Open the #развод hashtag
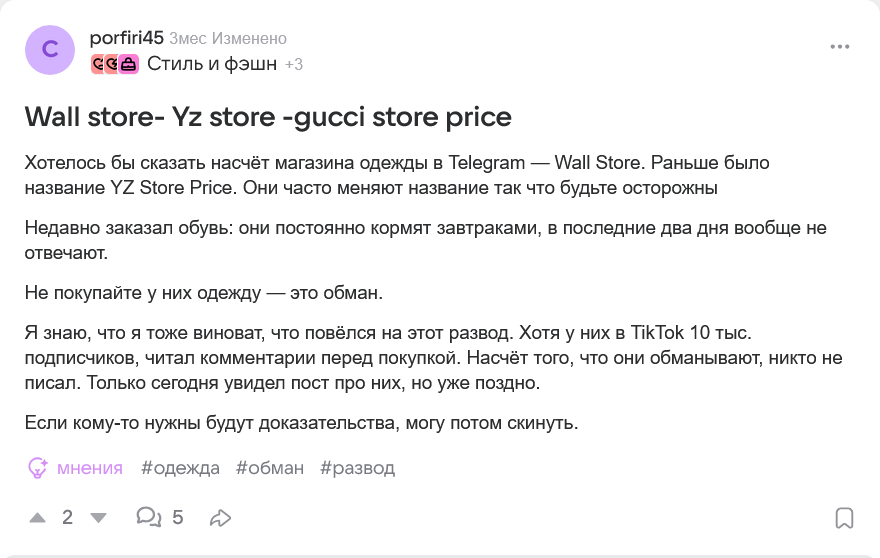Viewport: 880px width, 558px height. click(357, 467)
